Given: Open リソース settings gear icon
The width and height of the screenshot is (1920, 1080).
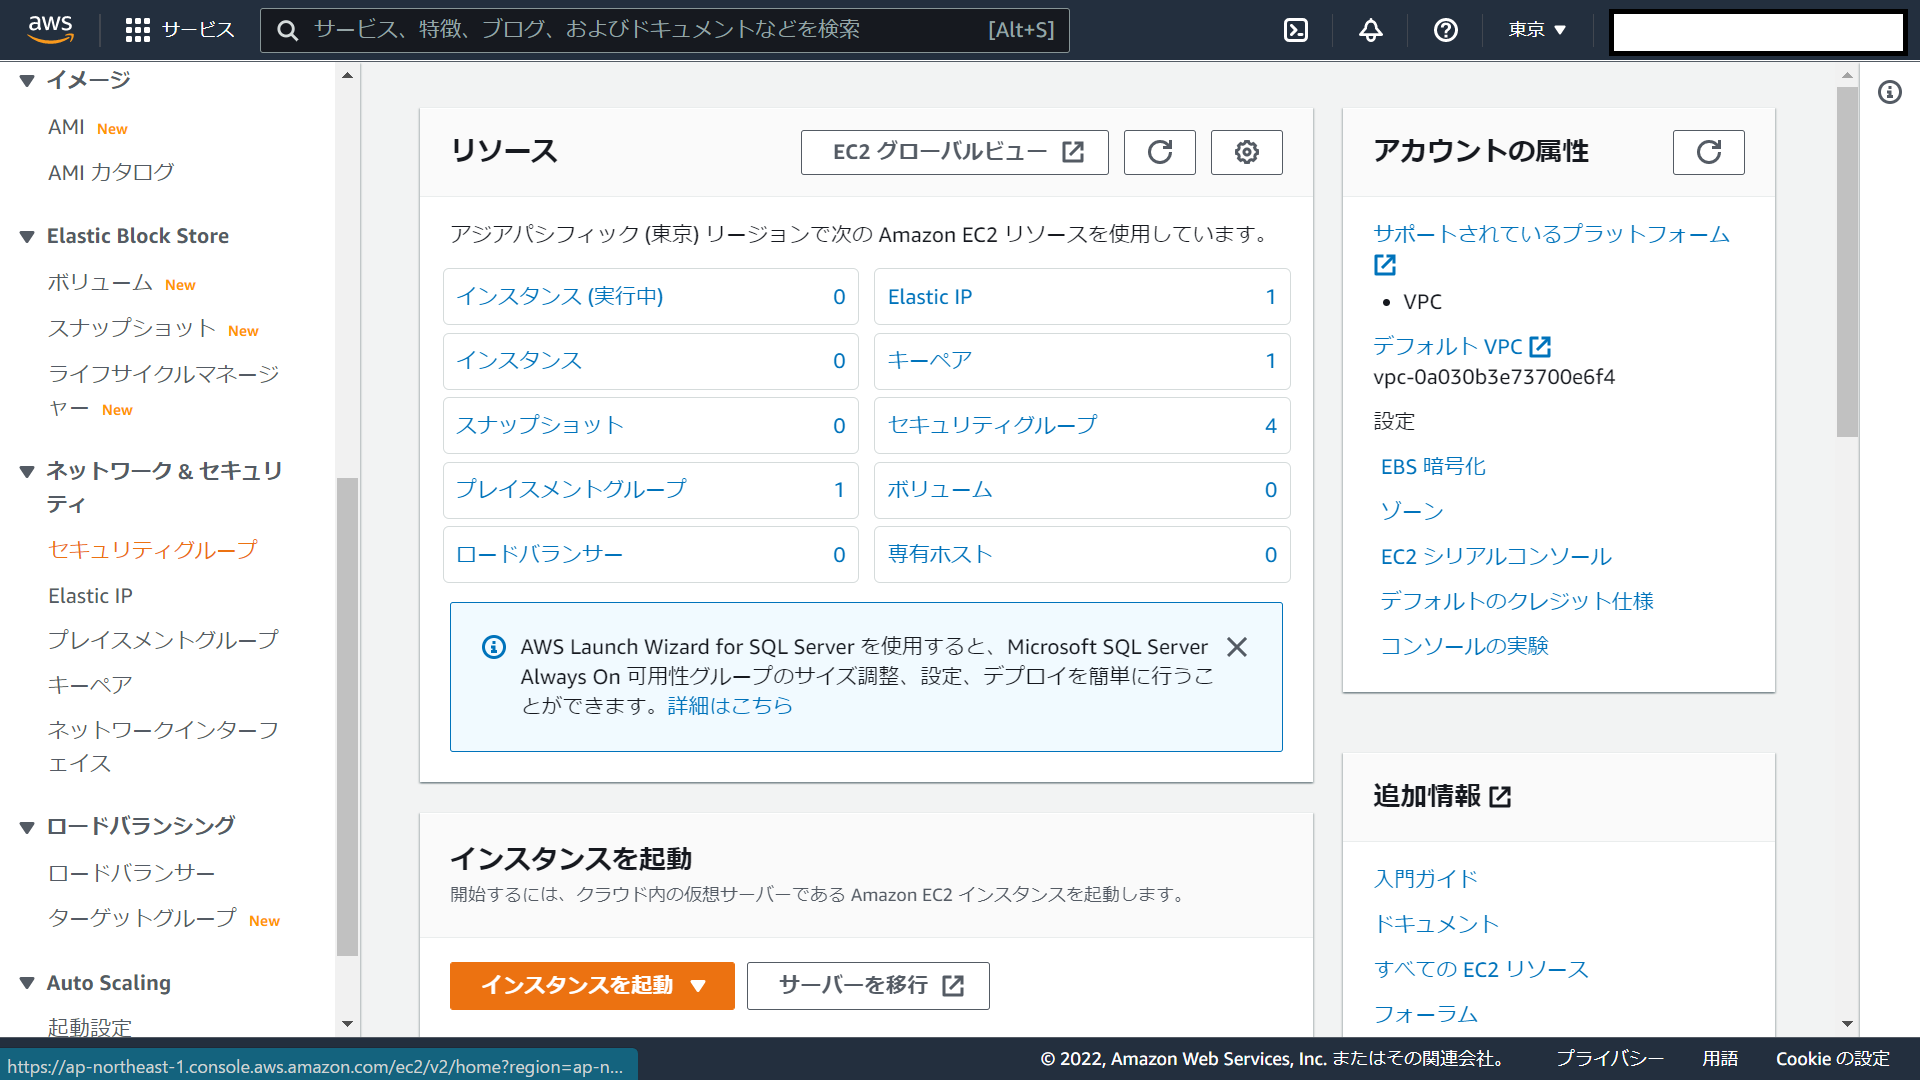Looking at the screenshot, I should coord(1246,152).
